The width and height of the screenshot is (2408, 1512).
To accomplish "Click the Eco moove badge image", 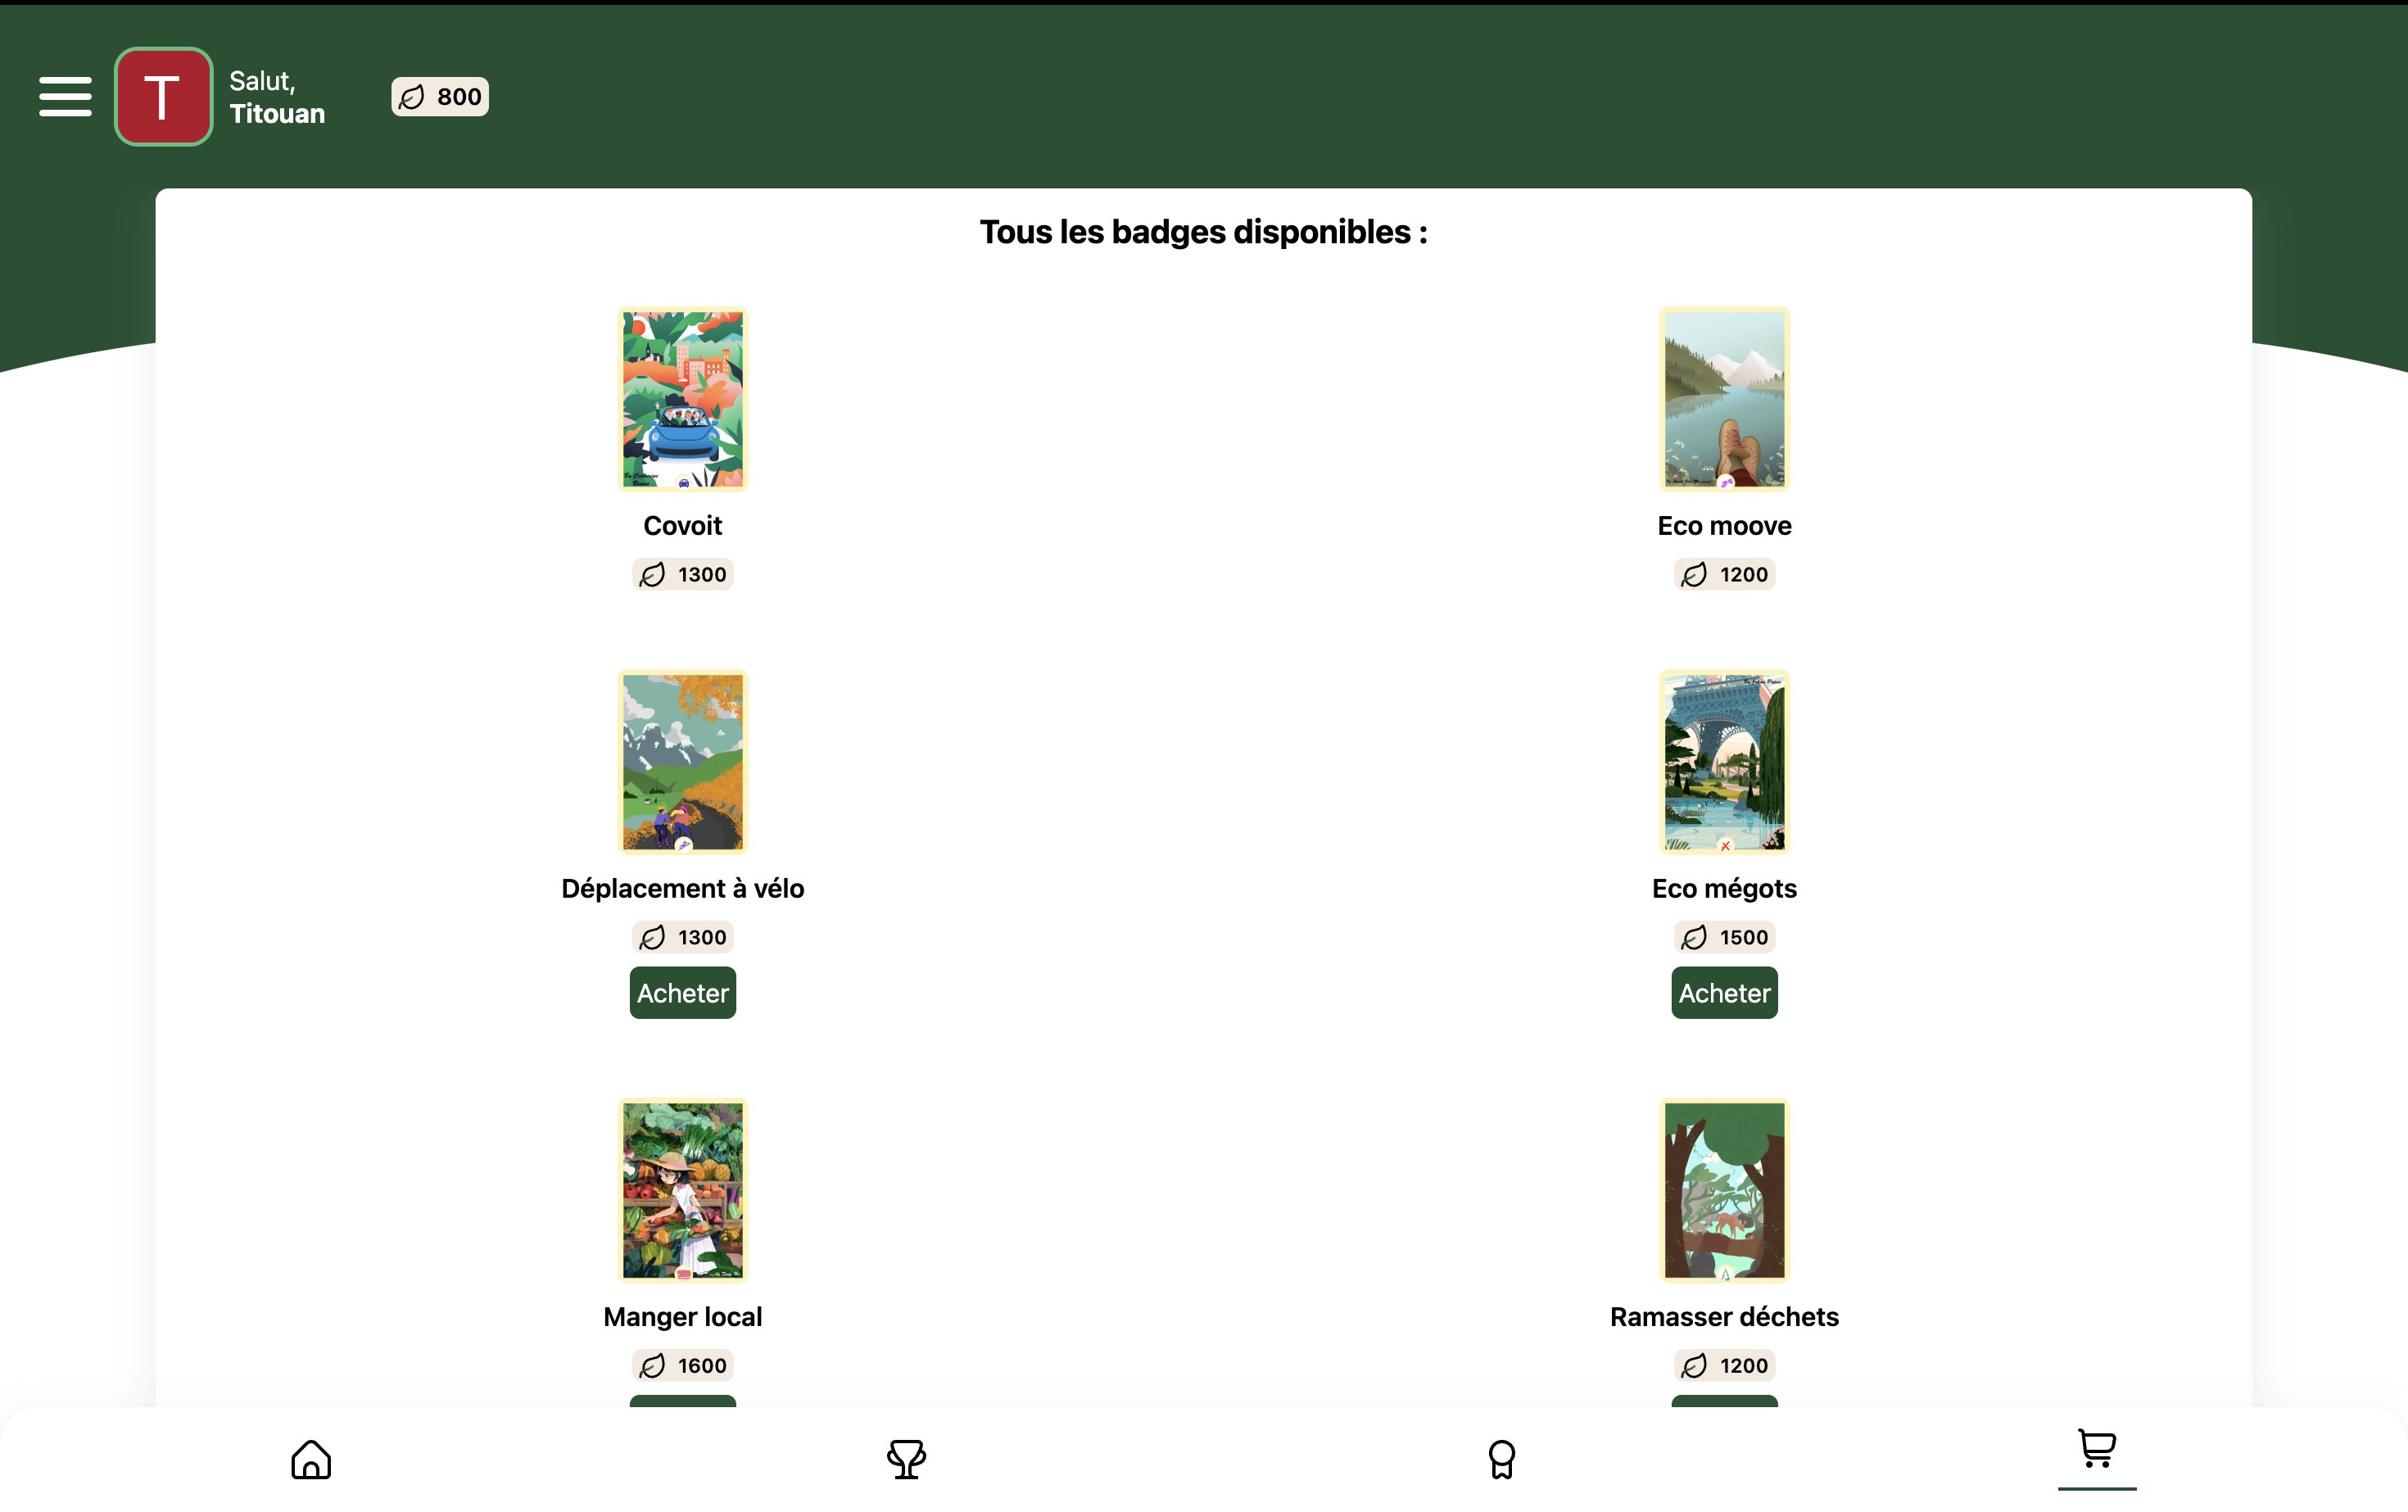I will [x=1724, y=399].
